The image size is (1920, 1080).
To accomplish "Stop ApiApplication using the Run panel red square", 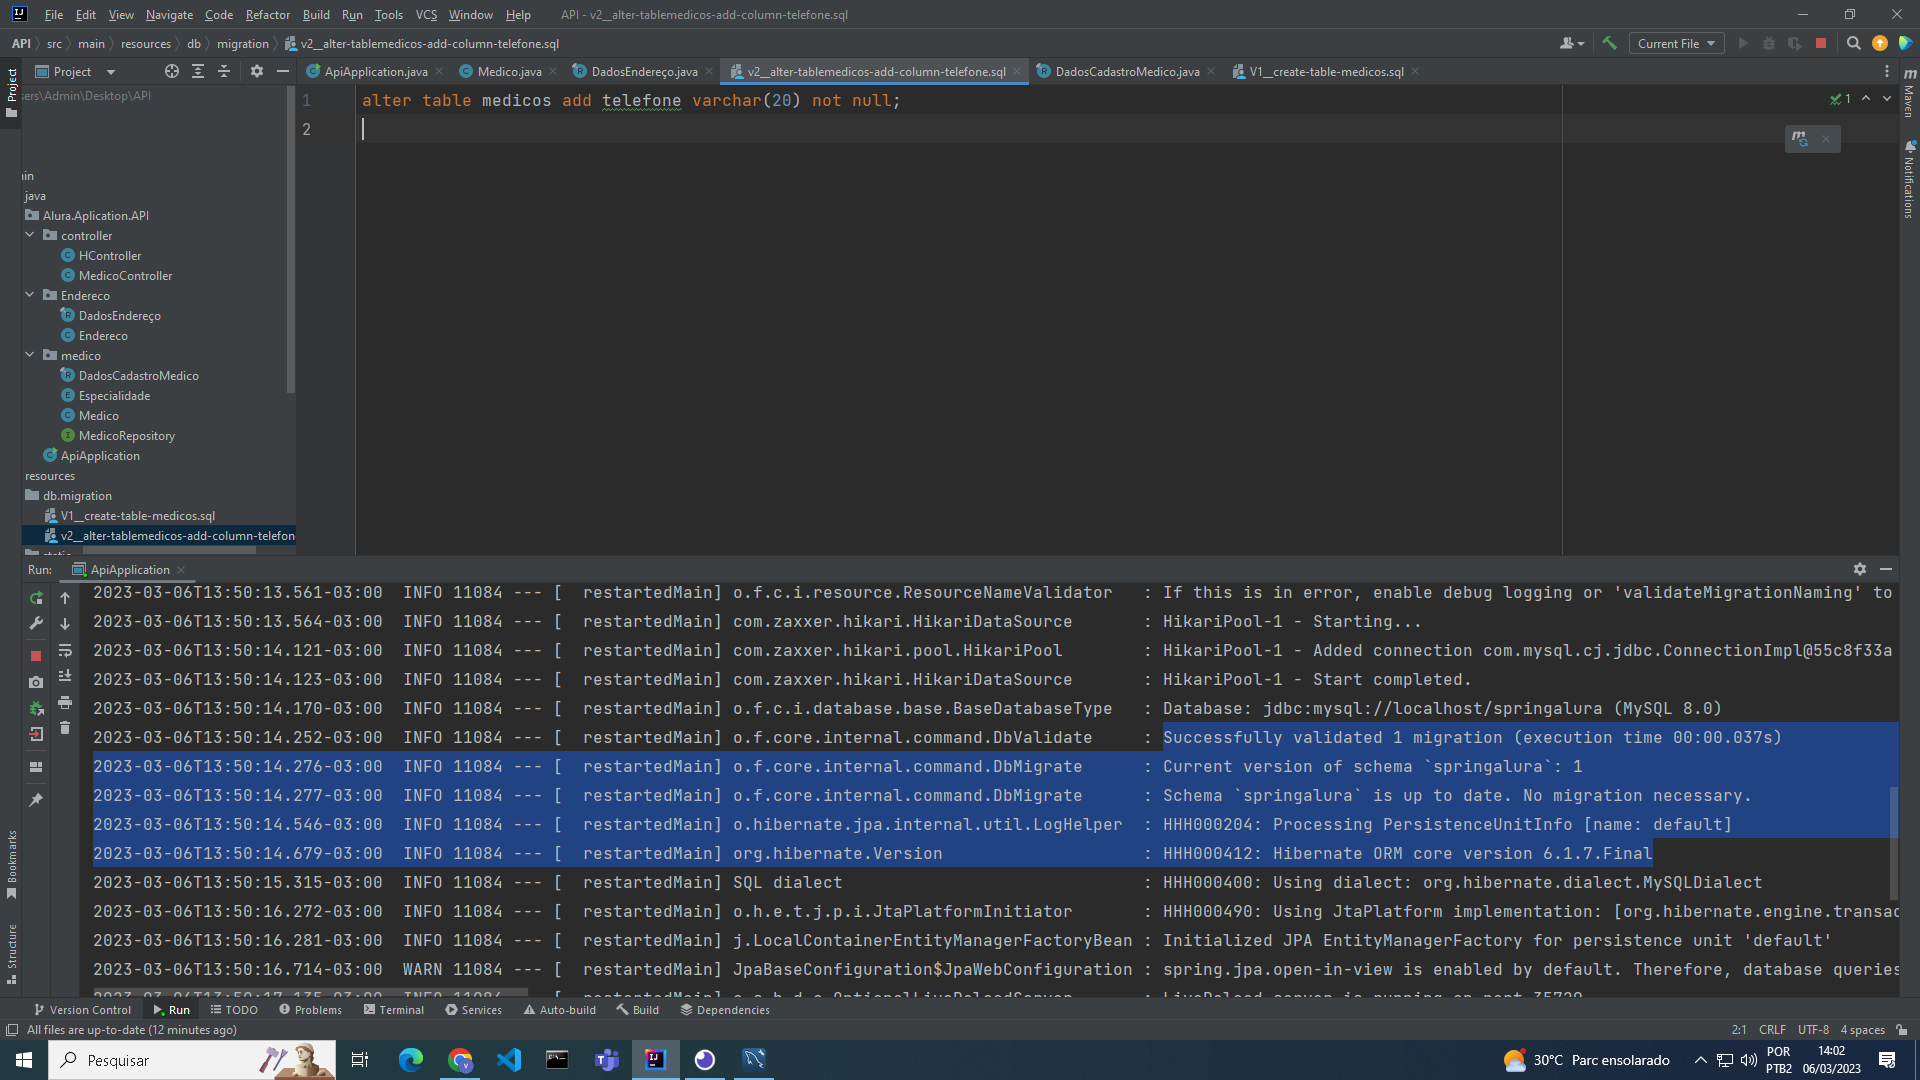I will coord(36,656).
